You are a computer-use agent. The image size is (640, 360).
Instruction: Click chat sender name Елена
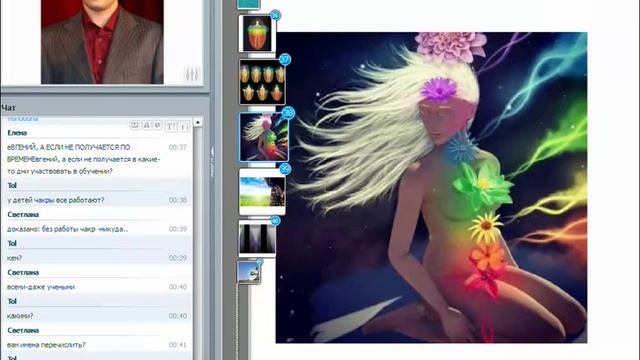(x=17, y=133)
